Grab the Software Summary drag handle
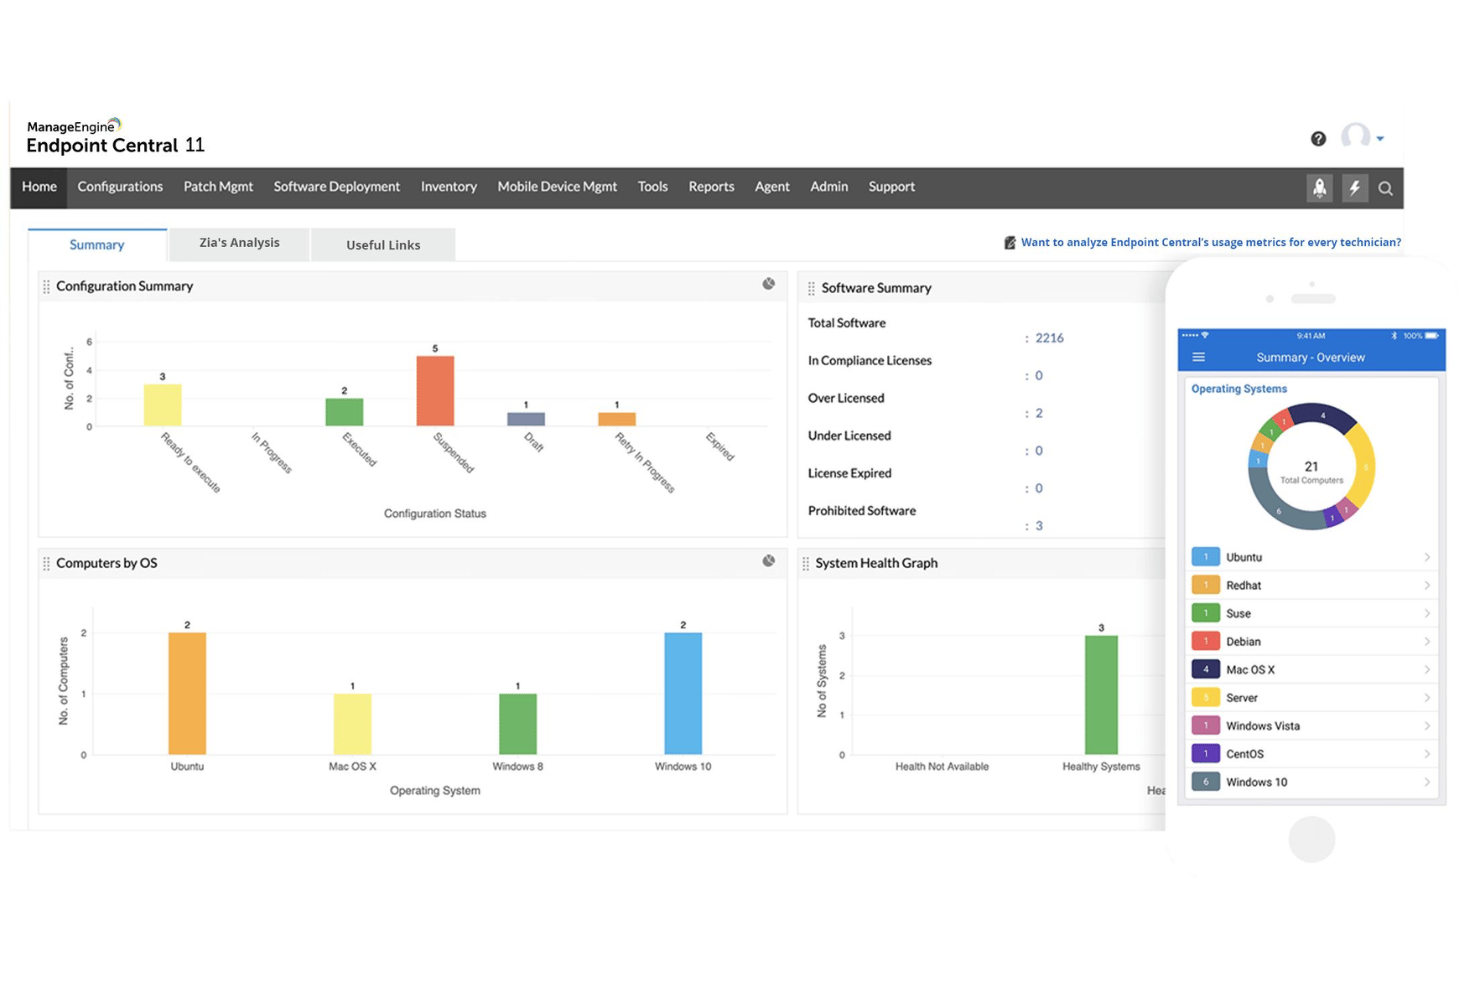Viewport: 1480px width, 987px height. tap(811, 288)
